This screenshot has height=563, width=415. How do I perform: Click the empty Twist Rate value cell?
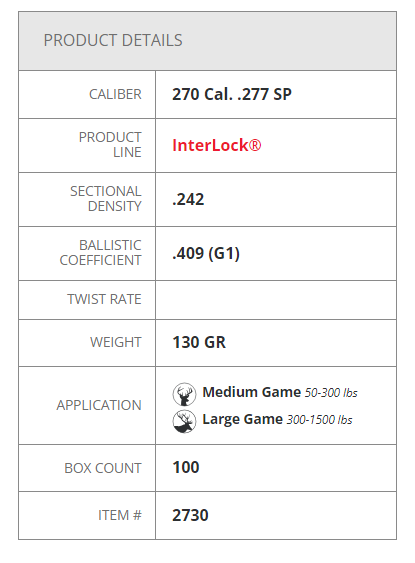pyautogui.click(x=276, y=300)
